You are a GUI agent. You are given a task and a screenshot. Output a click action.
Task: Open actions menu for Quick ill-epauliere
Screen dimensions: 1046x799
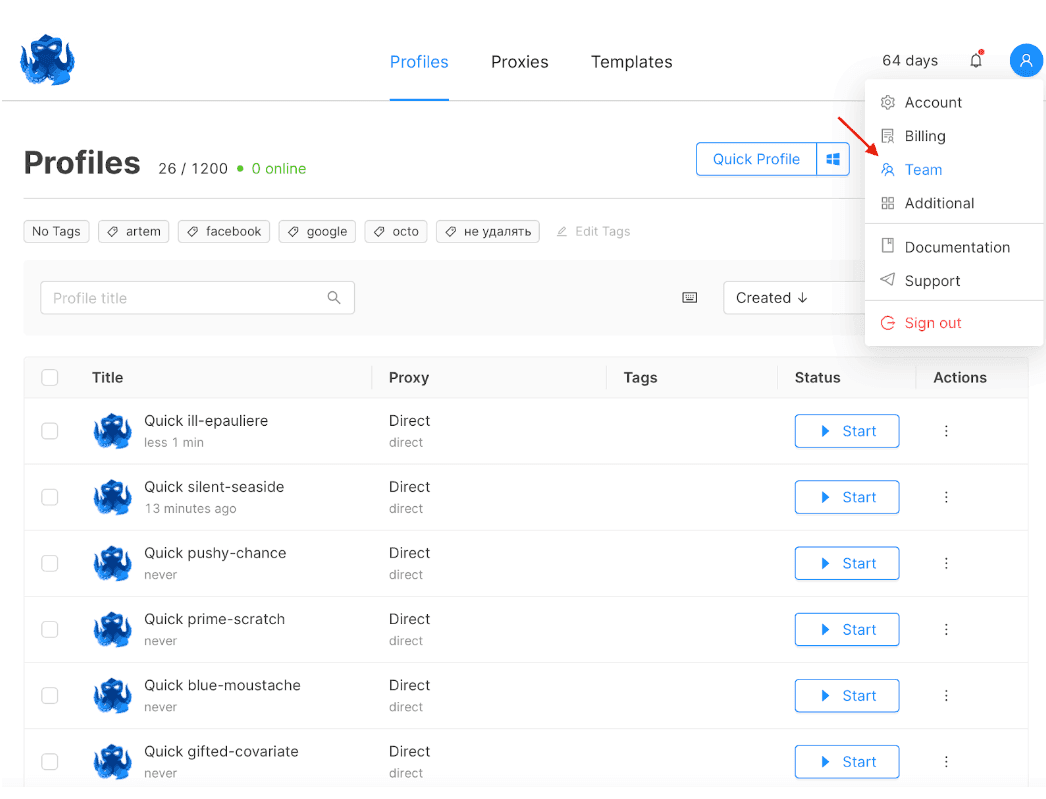[x=946, y=431]
